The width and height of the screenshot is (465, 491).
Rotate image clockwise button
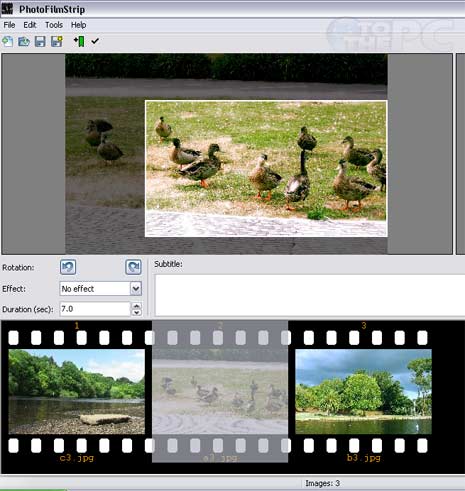pos(133,267)
